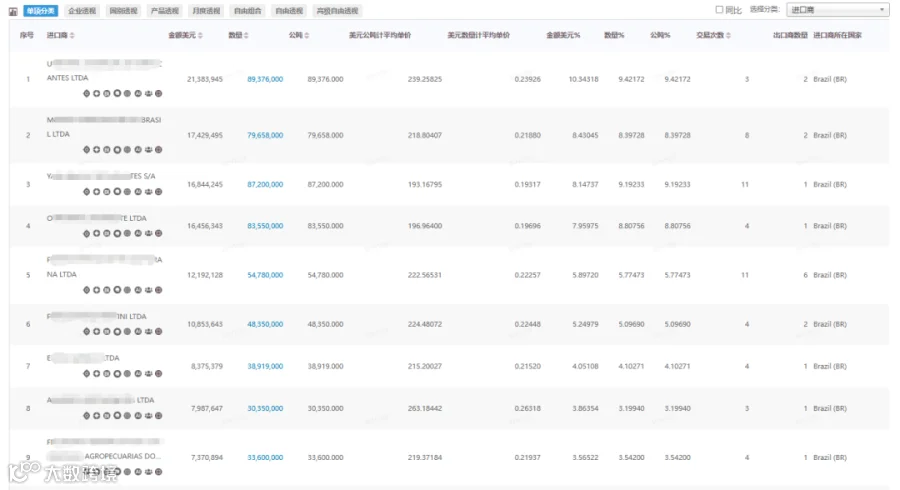Image resolution: width=900 pixels, height=490 pixels.
Task: Click Brazil (BR) in row 5
Action: pyautogui.click(x=830, y=275)
